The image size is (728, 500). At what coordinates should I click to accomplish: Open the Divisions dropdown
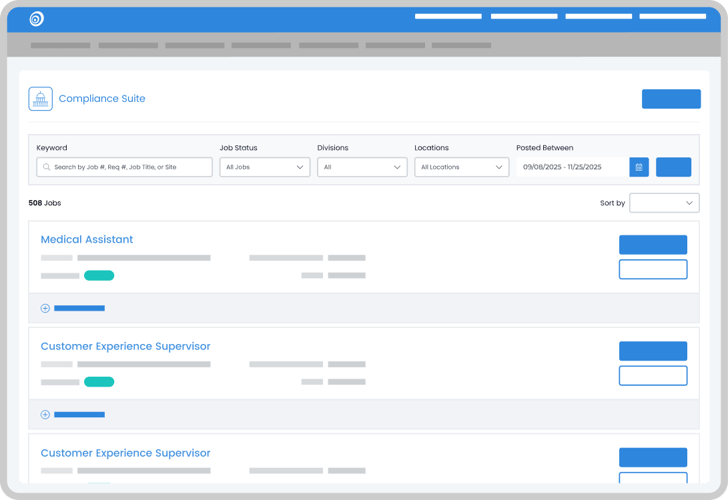(362, 167)
